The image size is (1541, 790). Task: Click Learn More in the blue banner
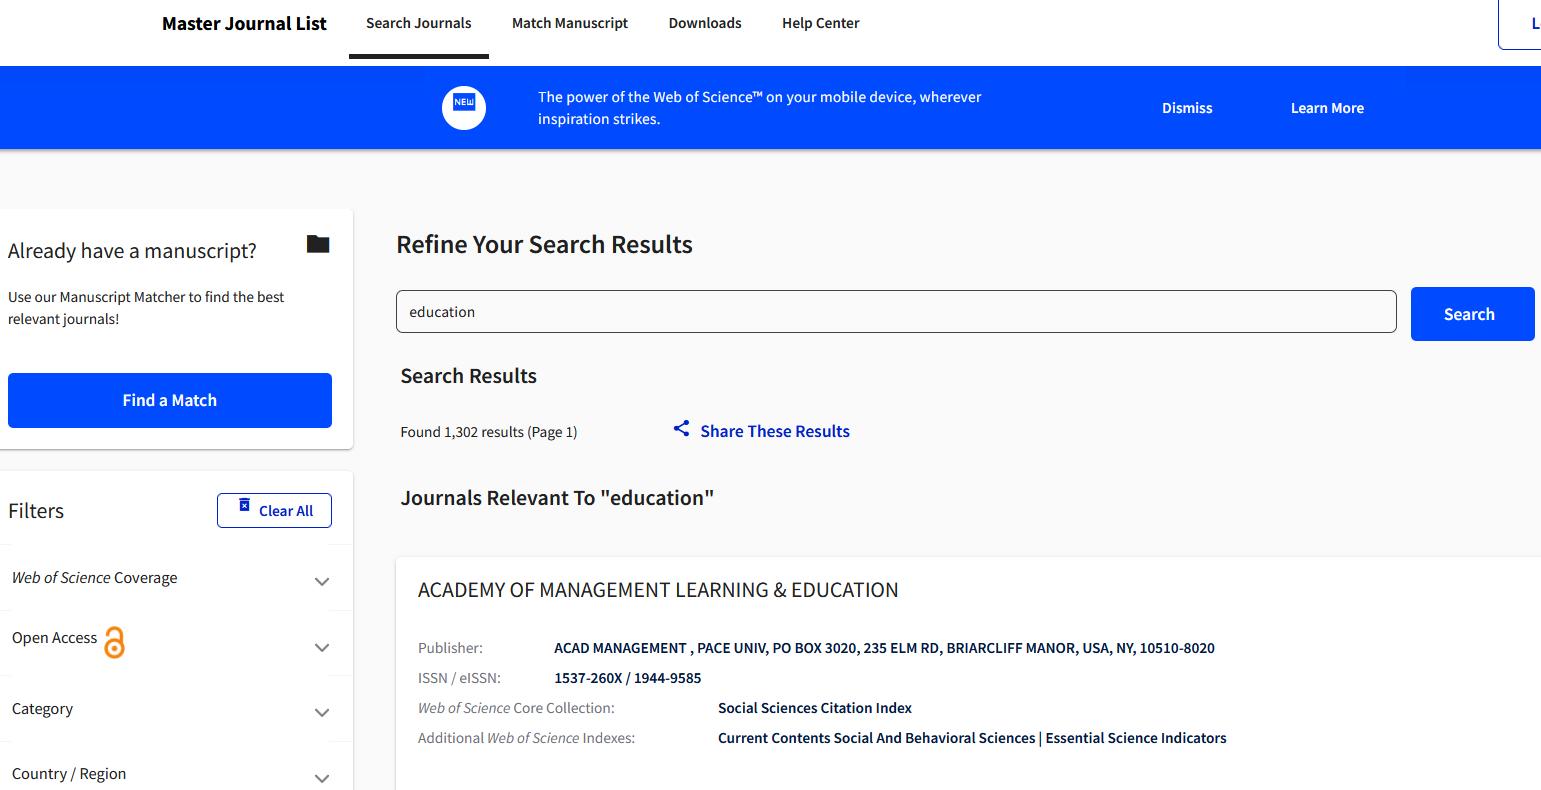(1327, 108)
